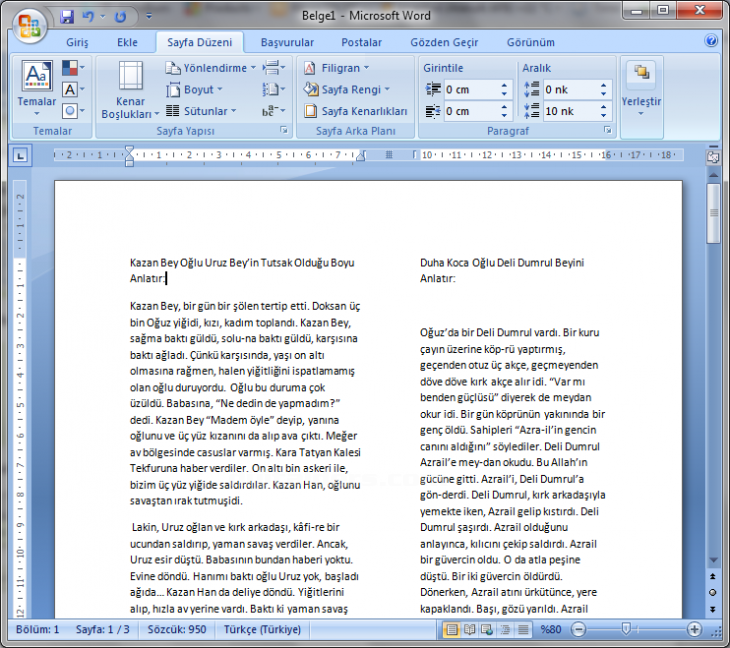This screenshot has height=648, width=730.
Task: Open Postalar tab
Action: click(x=361, y=42)
